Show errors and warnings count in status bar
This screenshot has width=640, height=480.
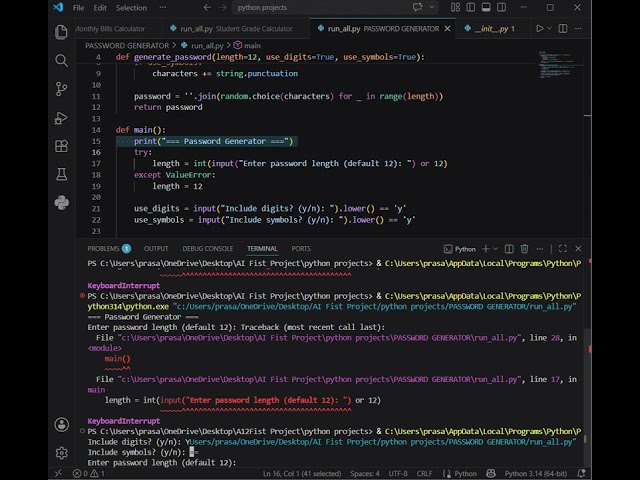point(89,473)
